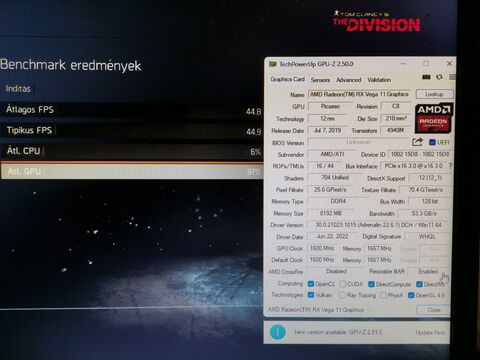Click the Release Date field Jul 7, 2019
This screenshot has height=360, width=480.
(327, 130)
